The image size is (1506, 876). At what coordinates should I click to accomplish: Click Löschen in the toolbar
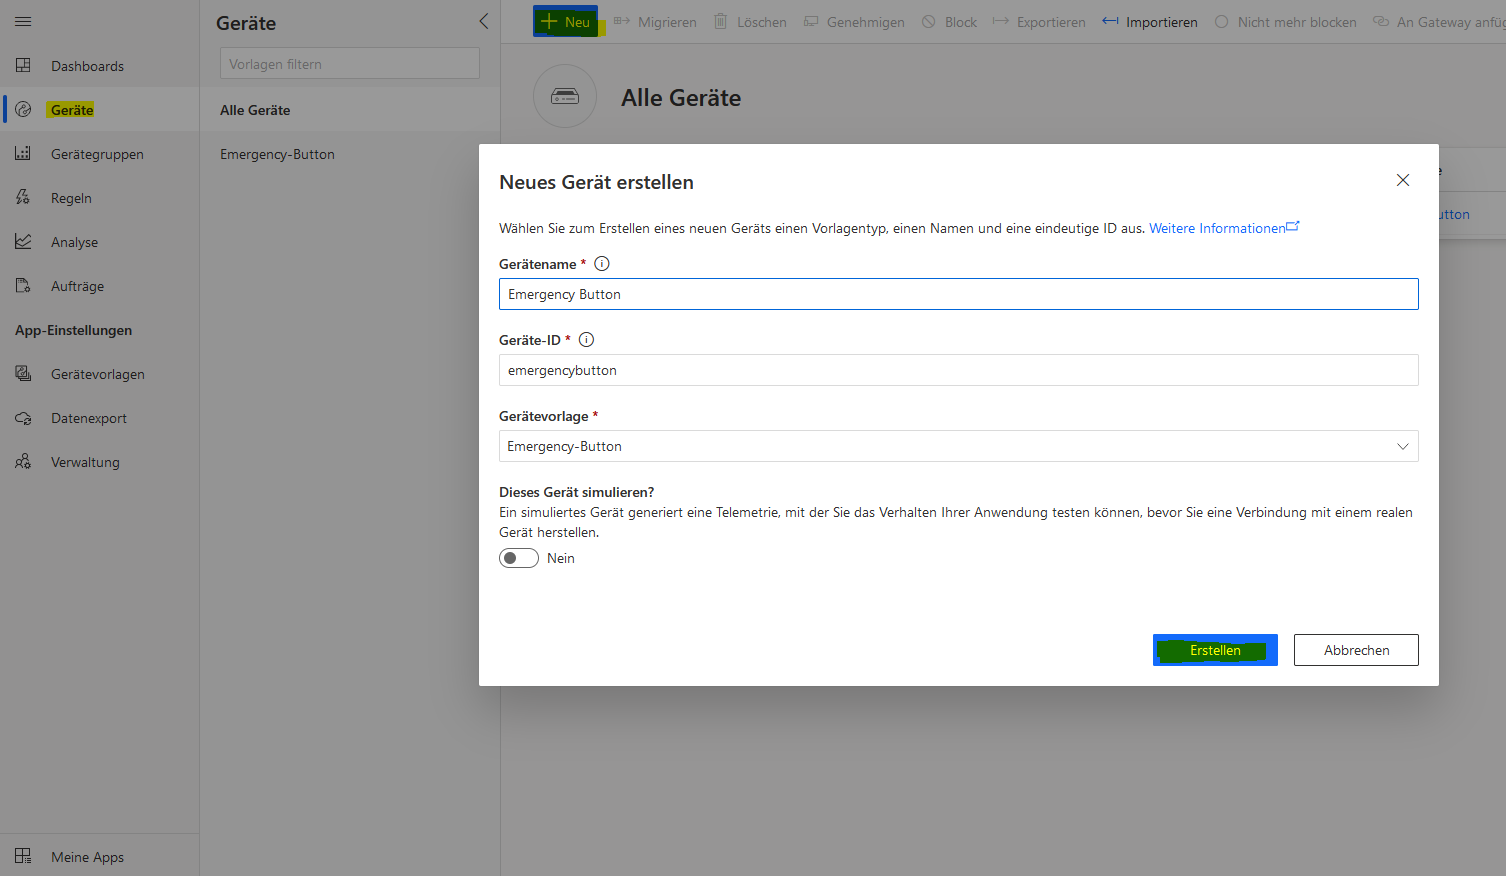point(750,22)
